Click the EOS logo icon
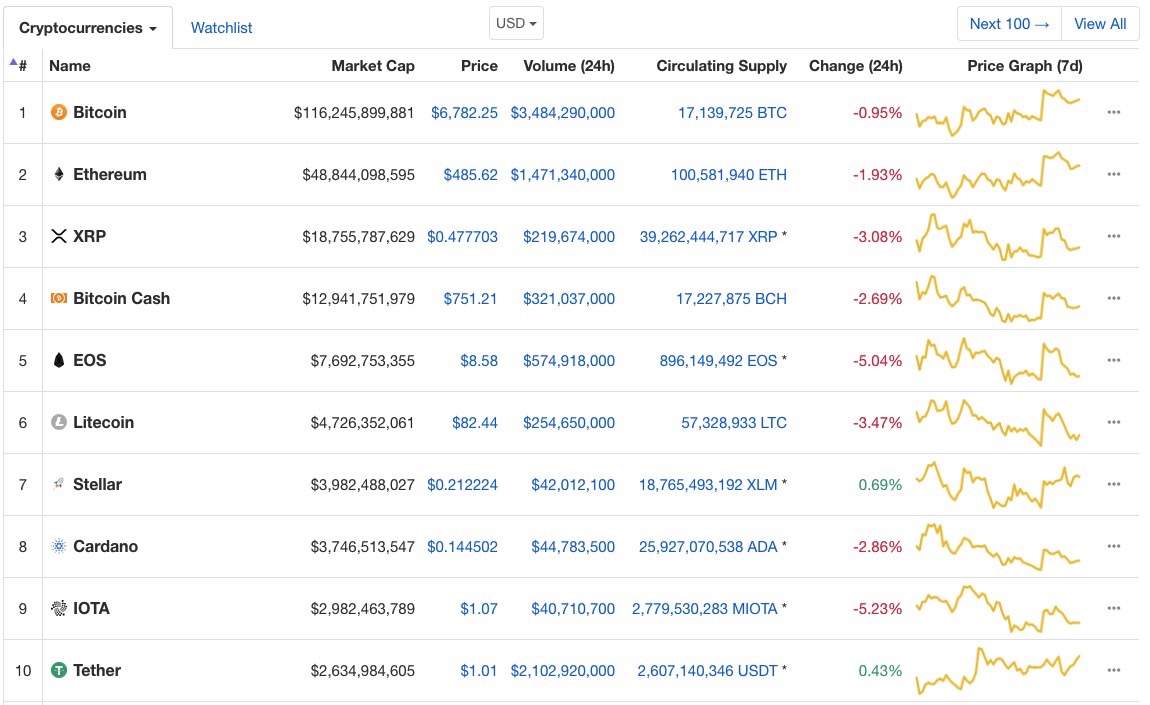Viewport: 1150px width, 705px height. [x=59, y=360]
